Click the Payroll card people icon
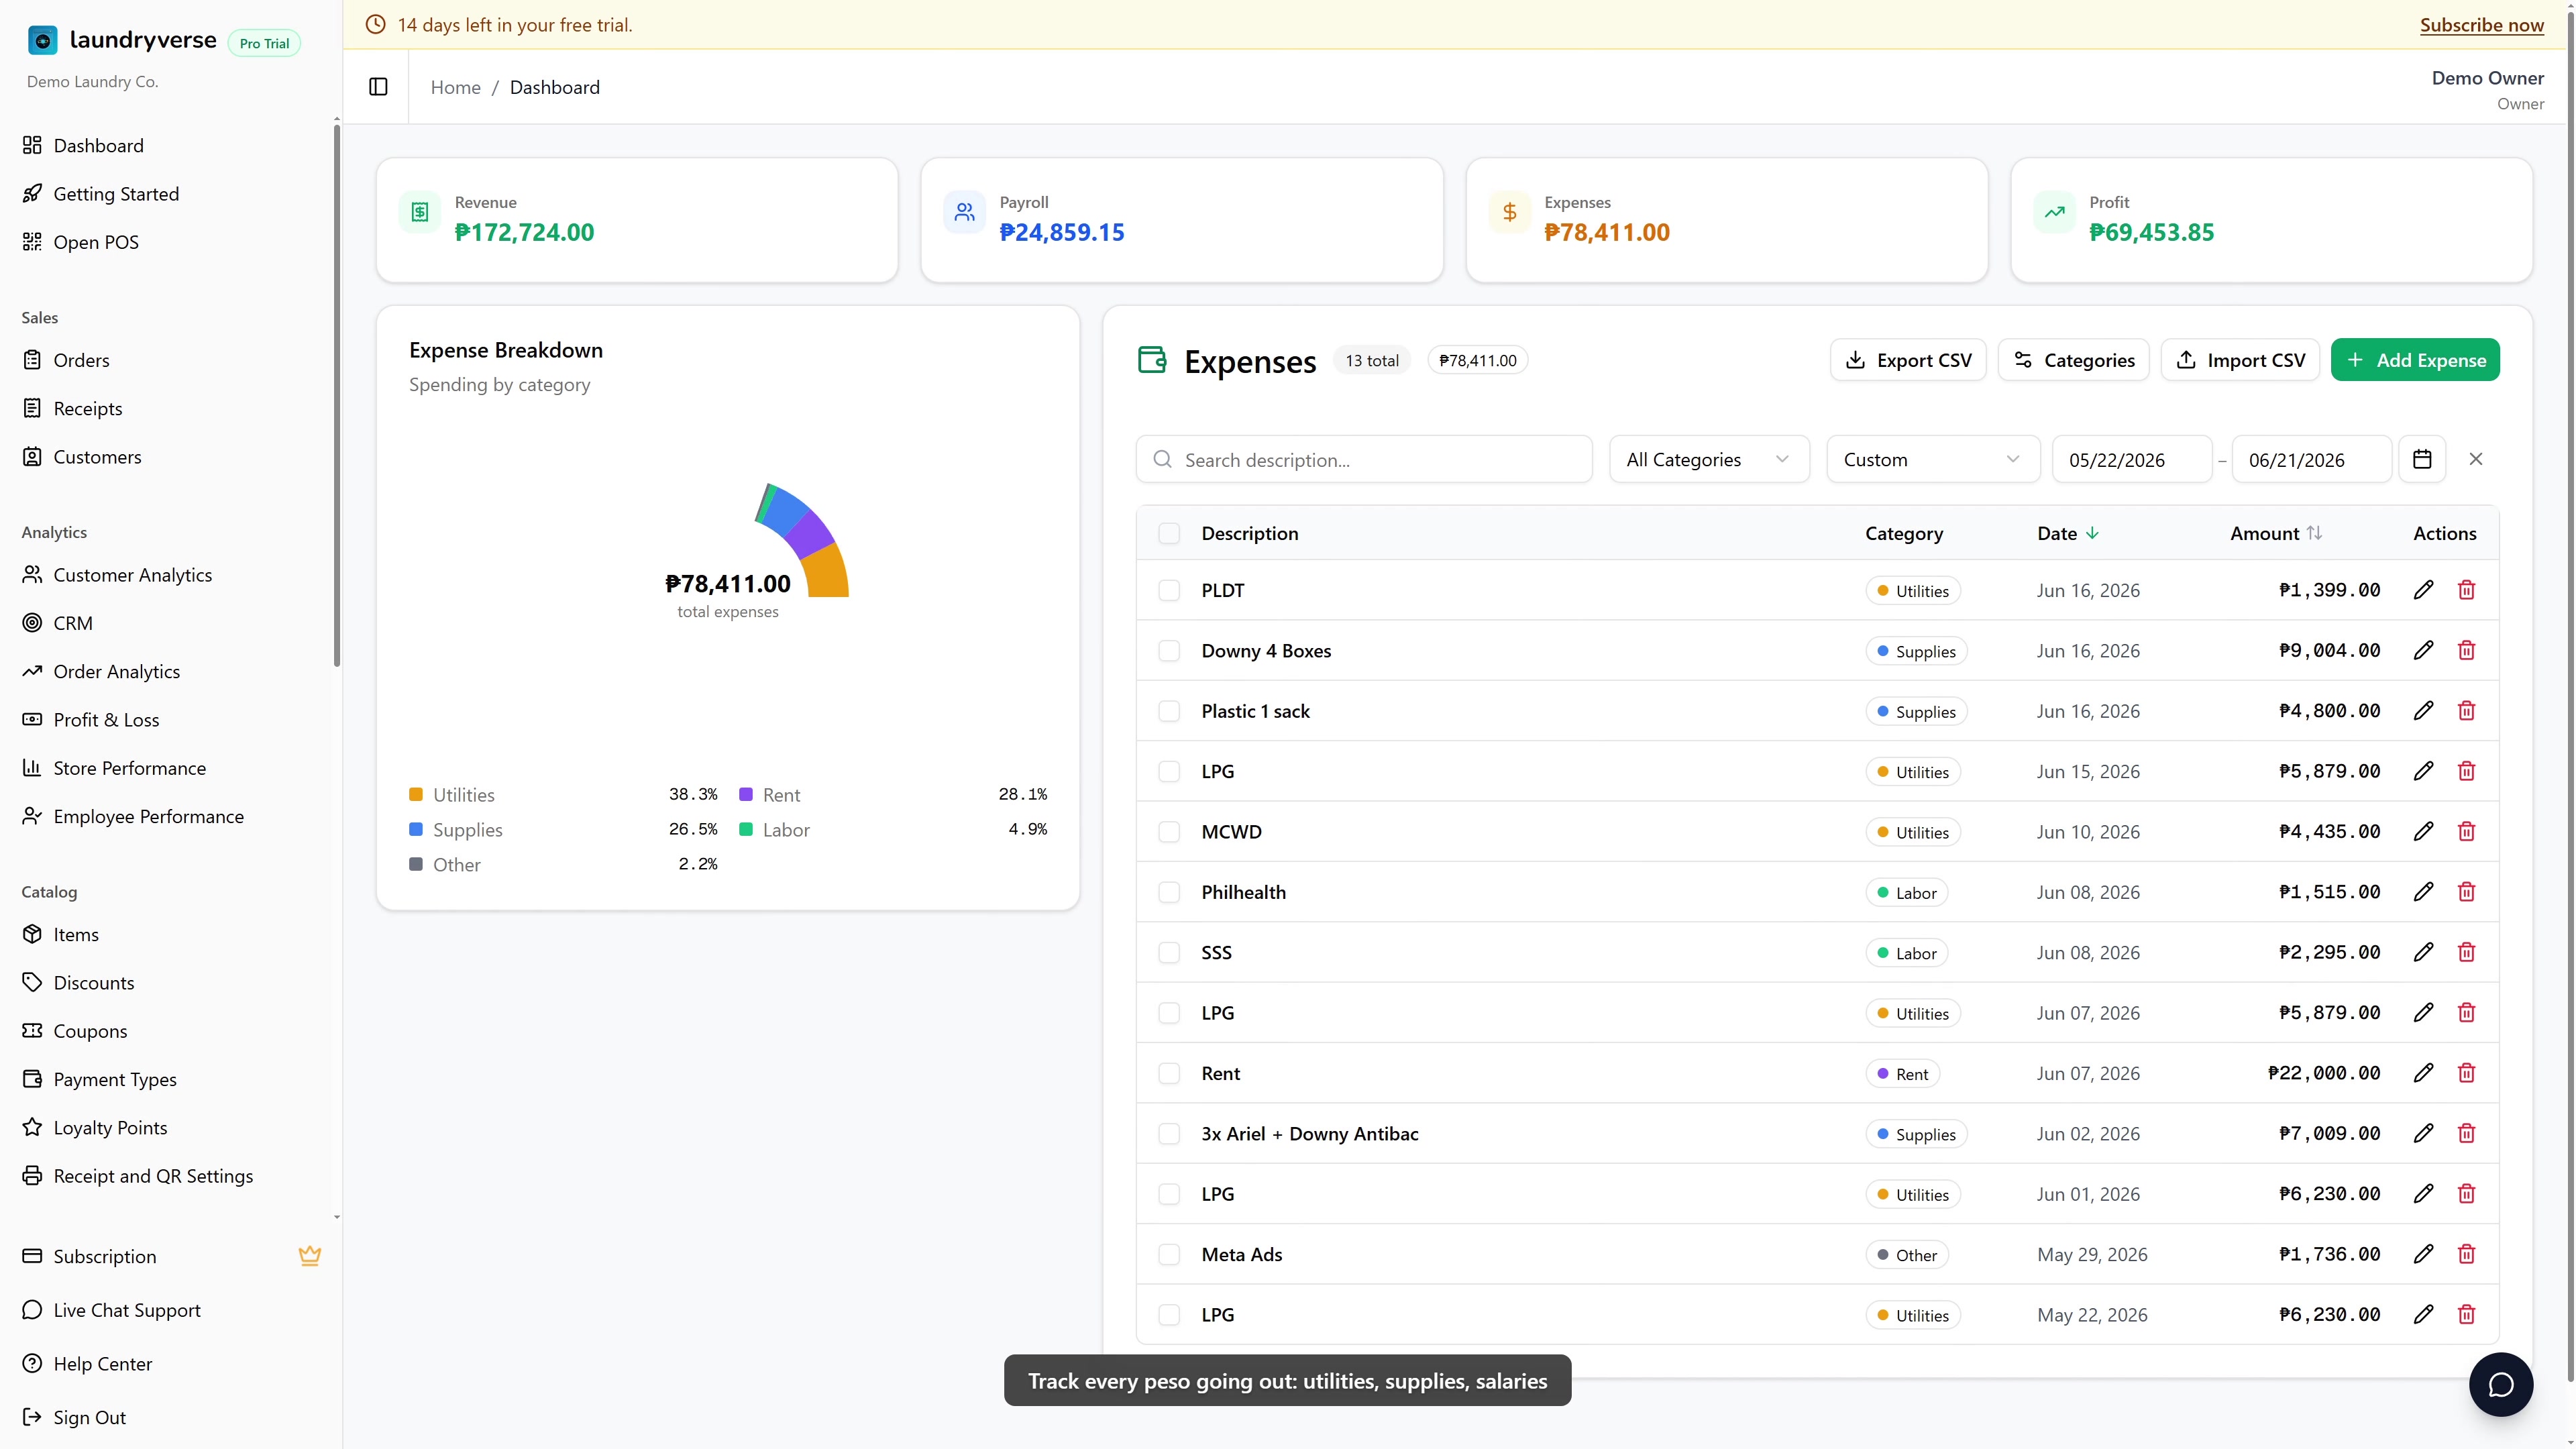 [964, 212]
